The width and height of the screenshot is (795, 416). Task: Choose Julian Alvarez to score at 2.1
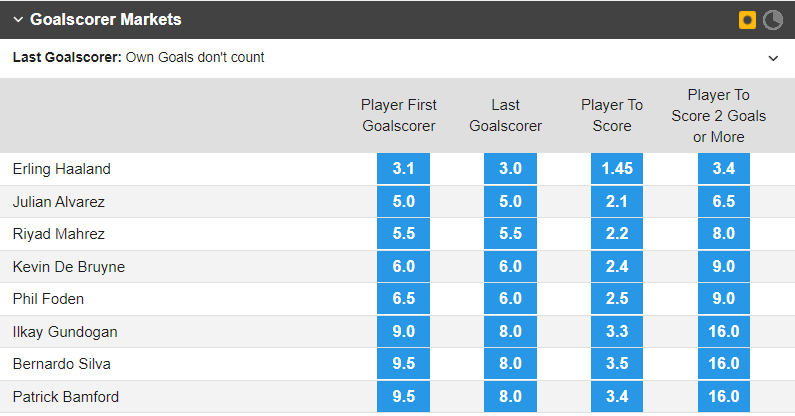616,201
